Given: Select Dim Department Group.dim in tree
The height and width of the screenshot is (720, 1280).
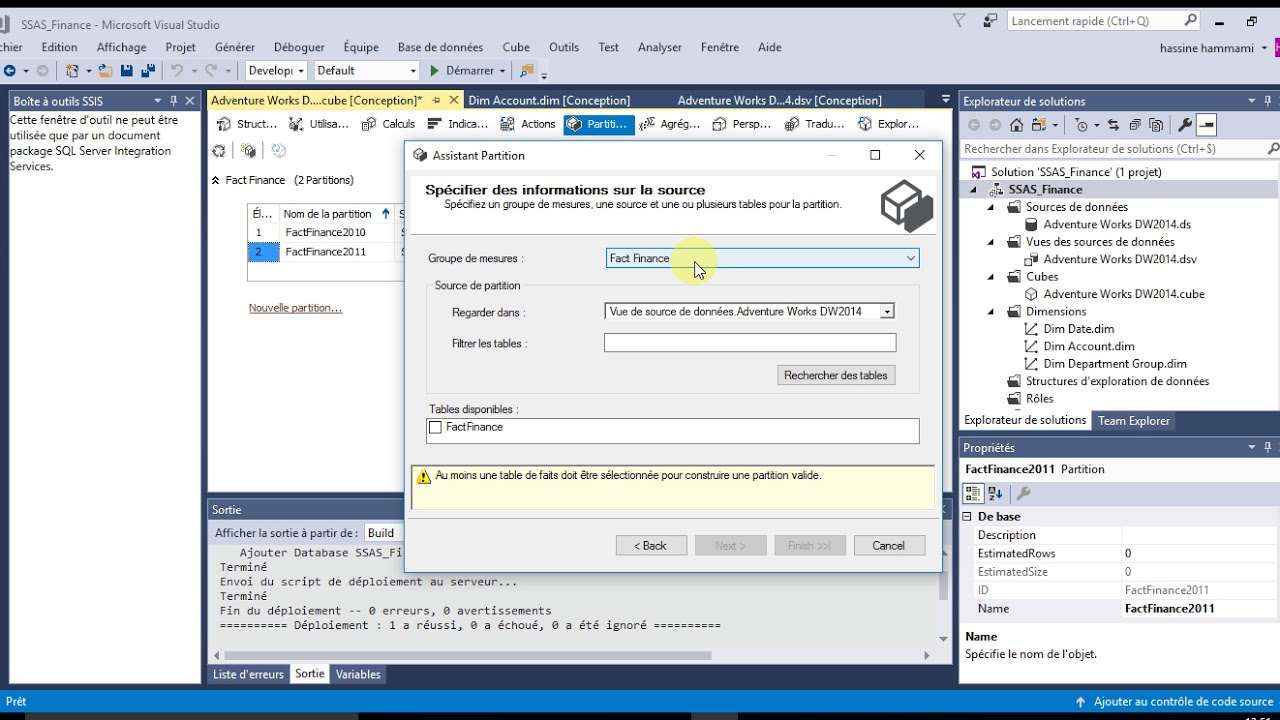Looking at the screenshot, I should pyautogui.click(x=1115, y=364).
